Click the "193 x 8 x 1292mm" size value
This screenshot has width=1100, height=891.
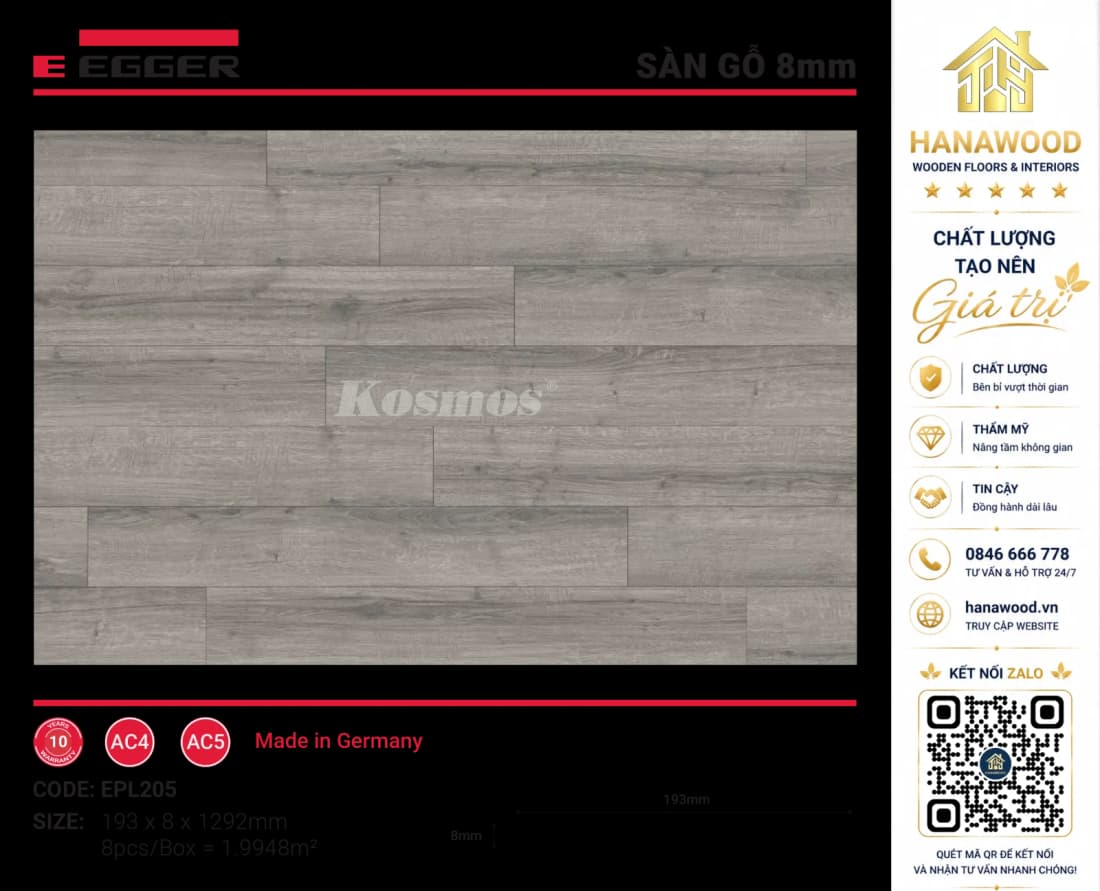tap(194, 822)
